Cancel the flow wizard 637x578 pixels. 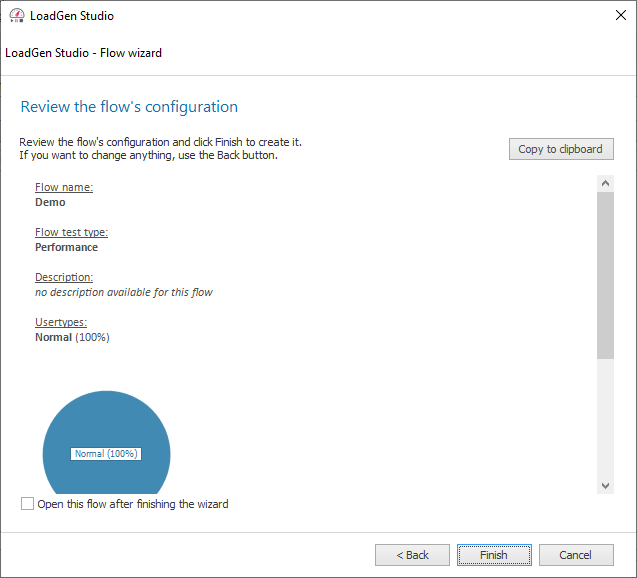coord(575,555)
